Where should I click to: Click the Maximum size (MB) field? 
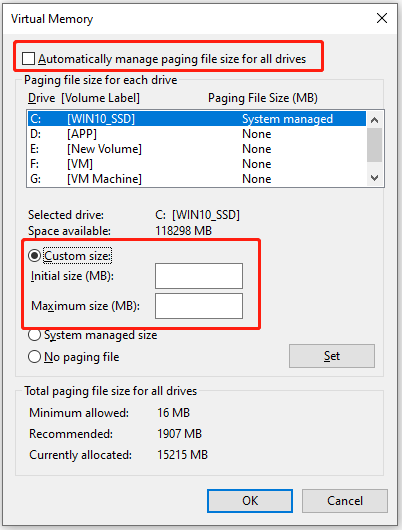pyautogui.click(x=199, y=306)
